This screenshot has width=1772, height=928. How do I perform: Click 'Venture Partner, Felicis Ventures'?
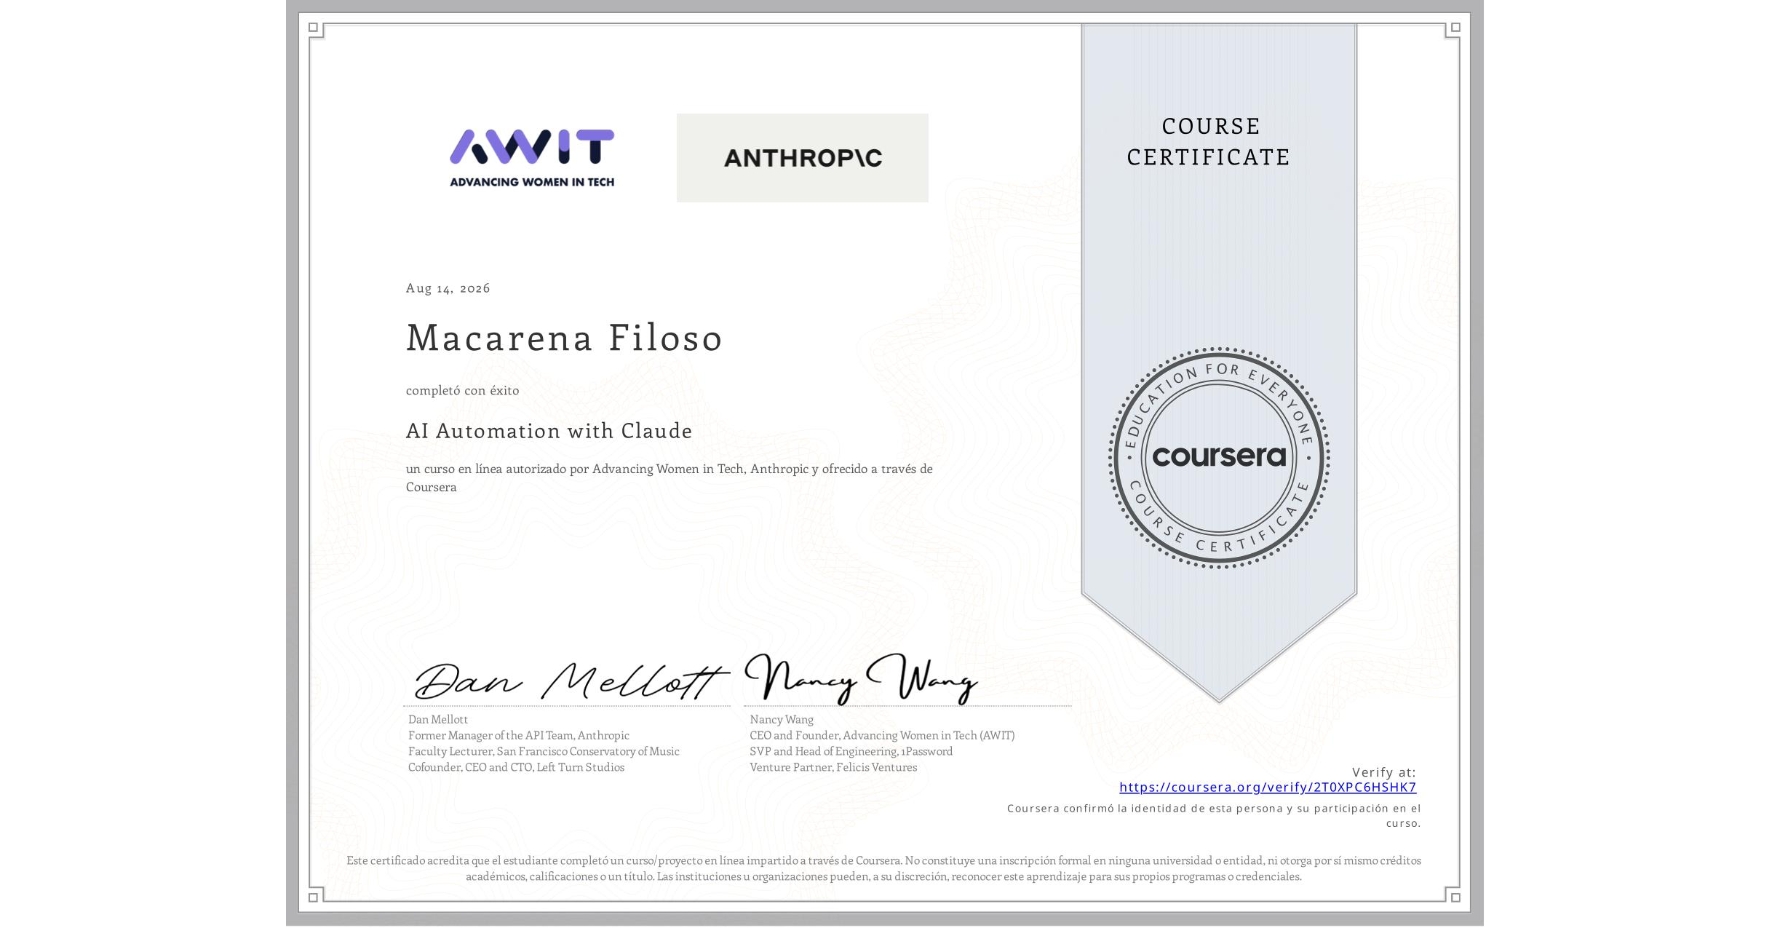tap(833, 767)
